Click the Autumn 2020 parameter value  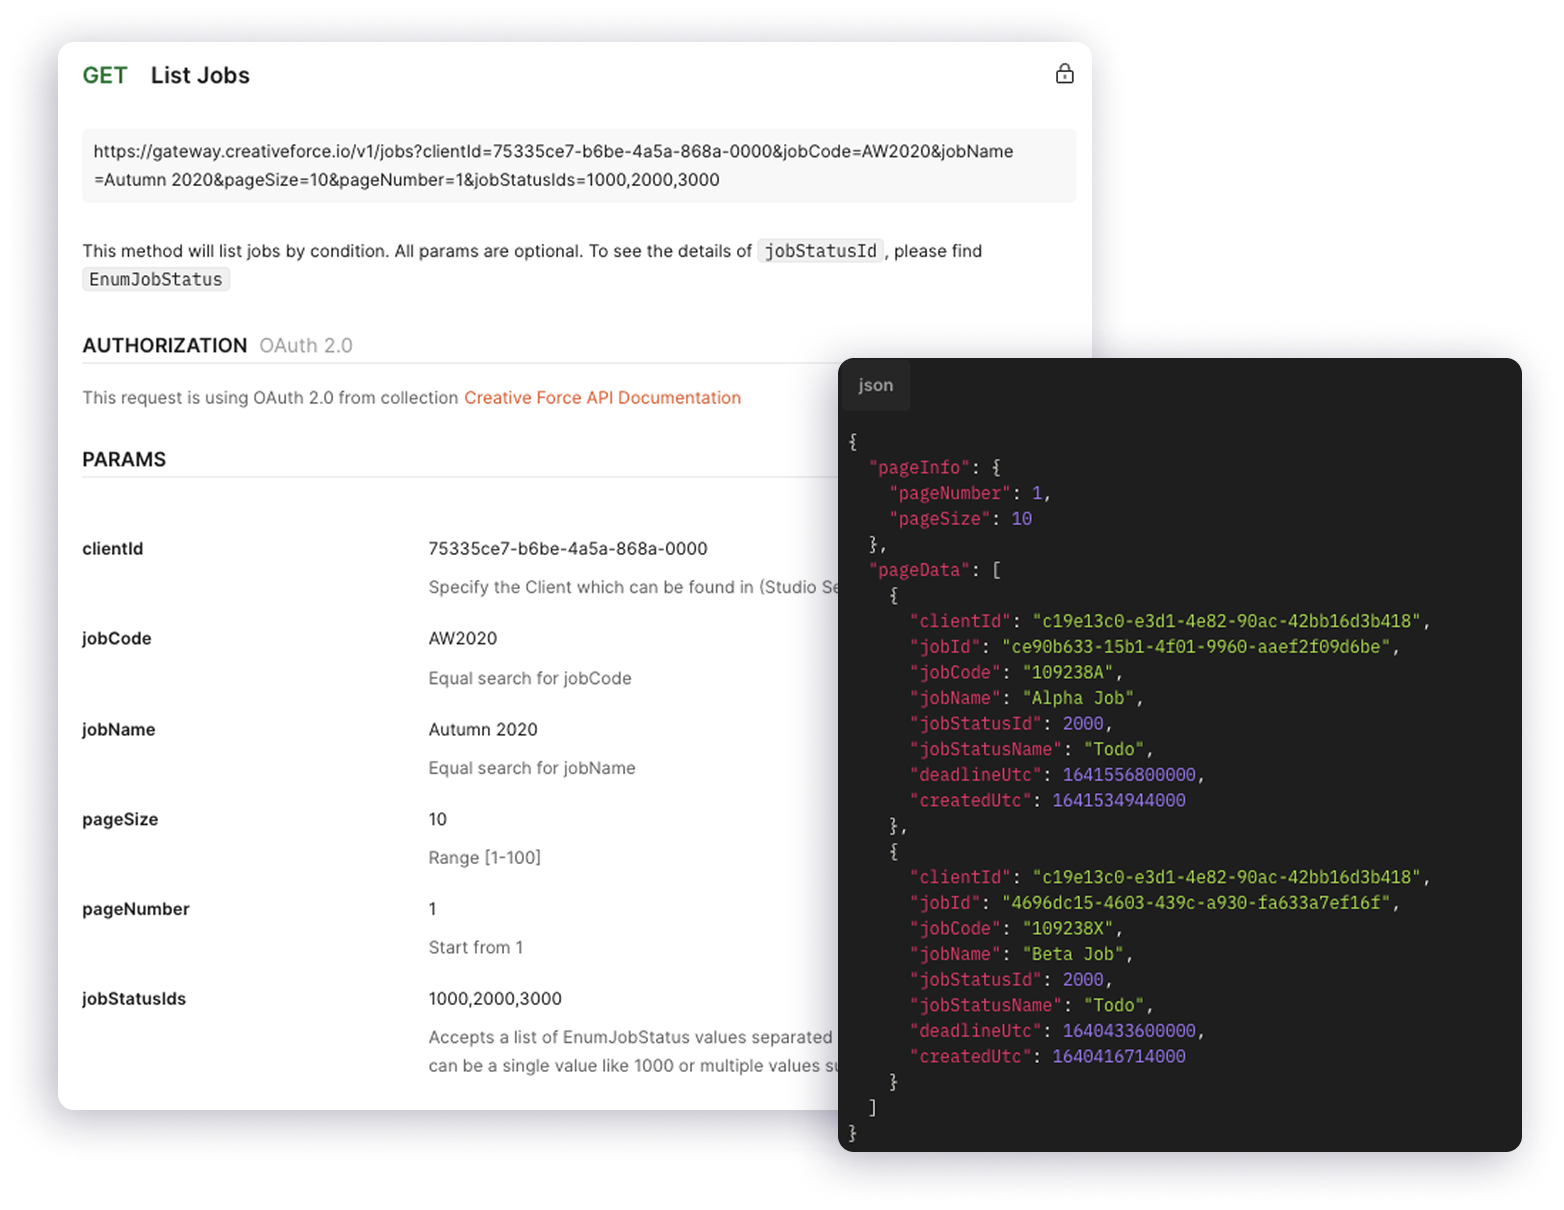coord(483,730)
